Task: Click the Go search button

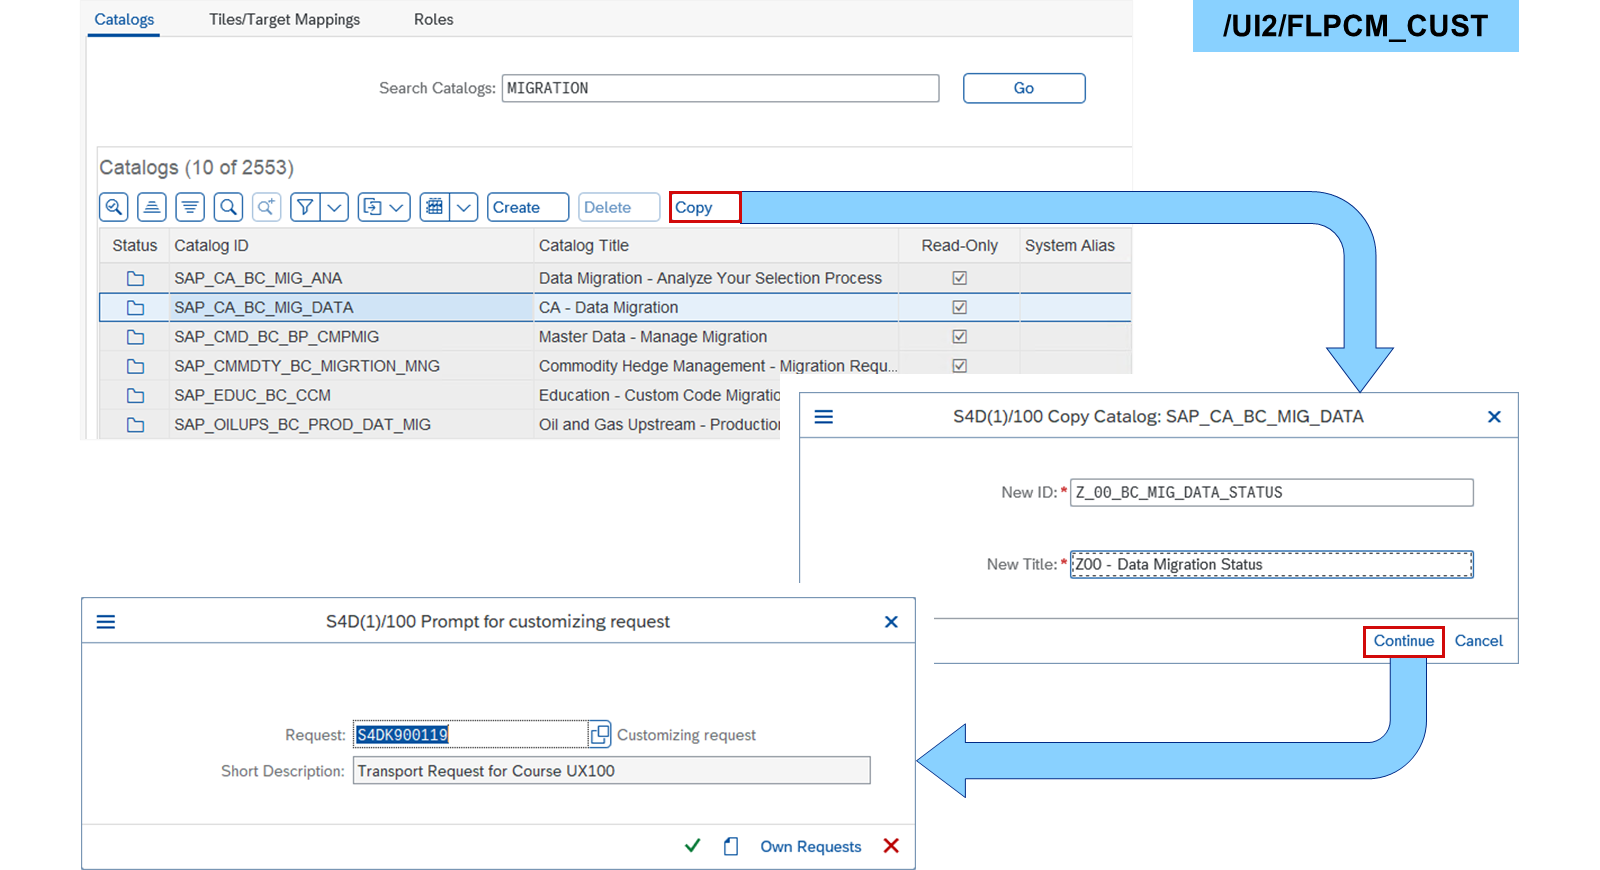Action: (1024, 88)
